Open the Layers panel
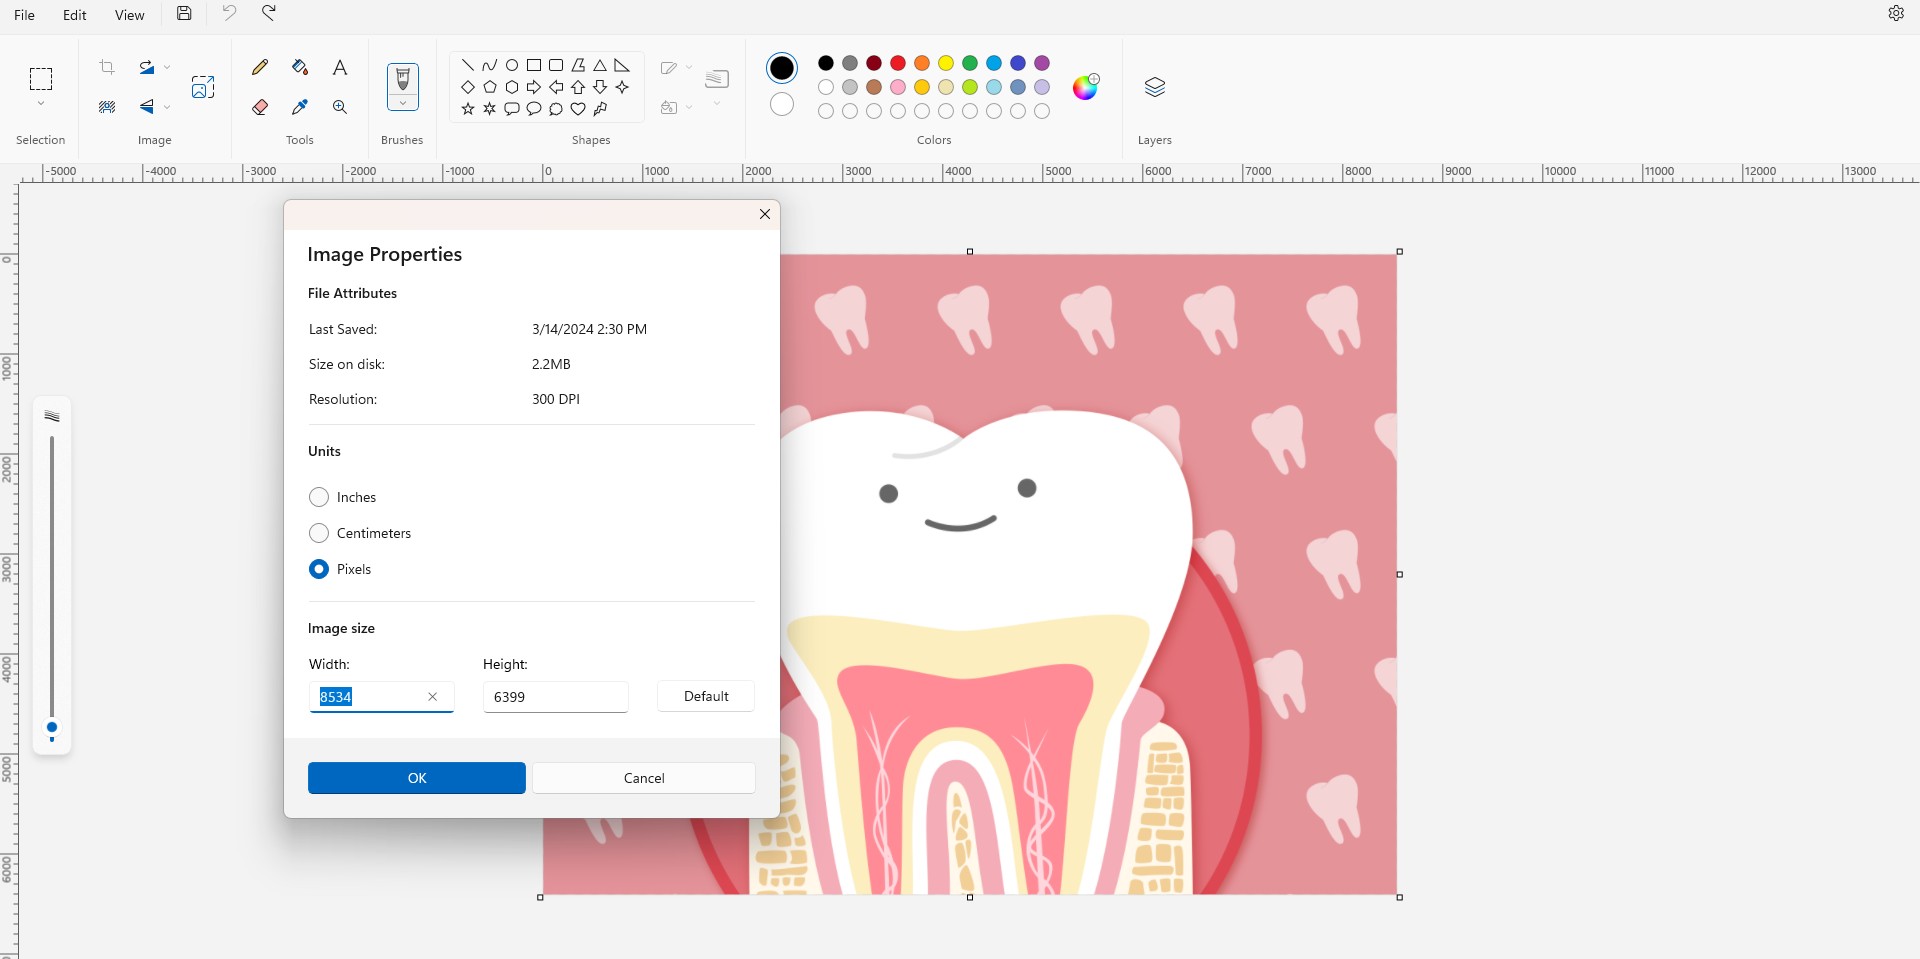 click(1154, 87)
